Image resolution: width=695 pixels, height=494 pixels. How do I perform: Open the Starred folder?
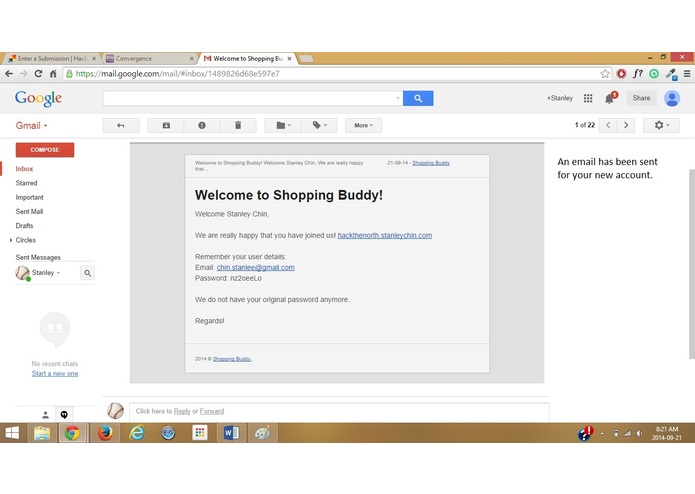point(26,183)
